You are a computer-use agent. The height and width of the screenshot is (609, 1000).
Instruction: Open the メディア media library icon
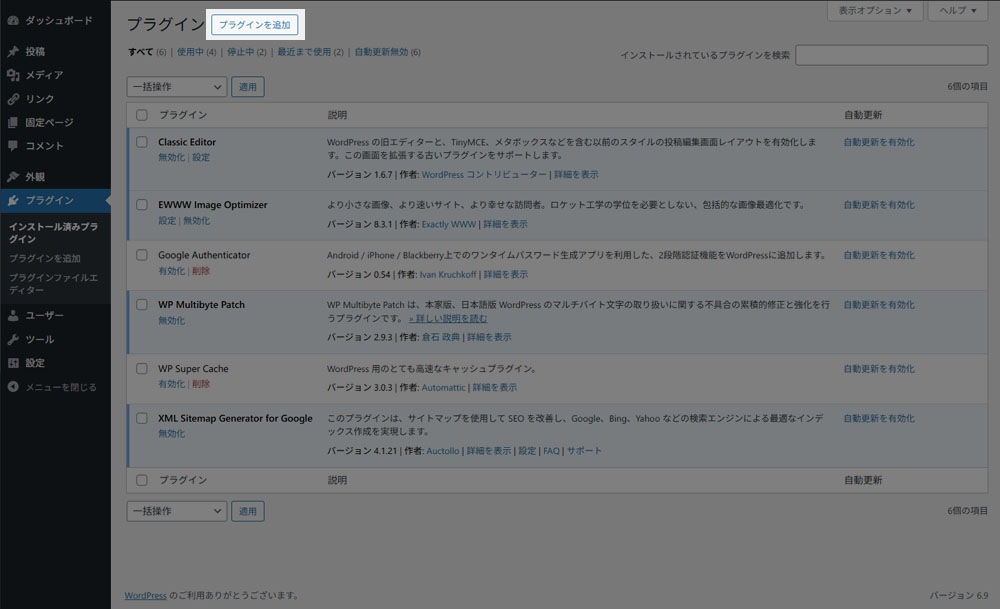click(x=13, y=75)
